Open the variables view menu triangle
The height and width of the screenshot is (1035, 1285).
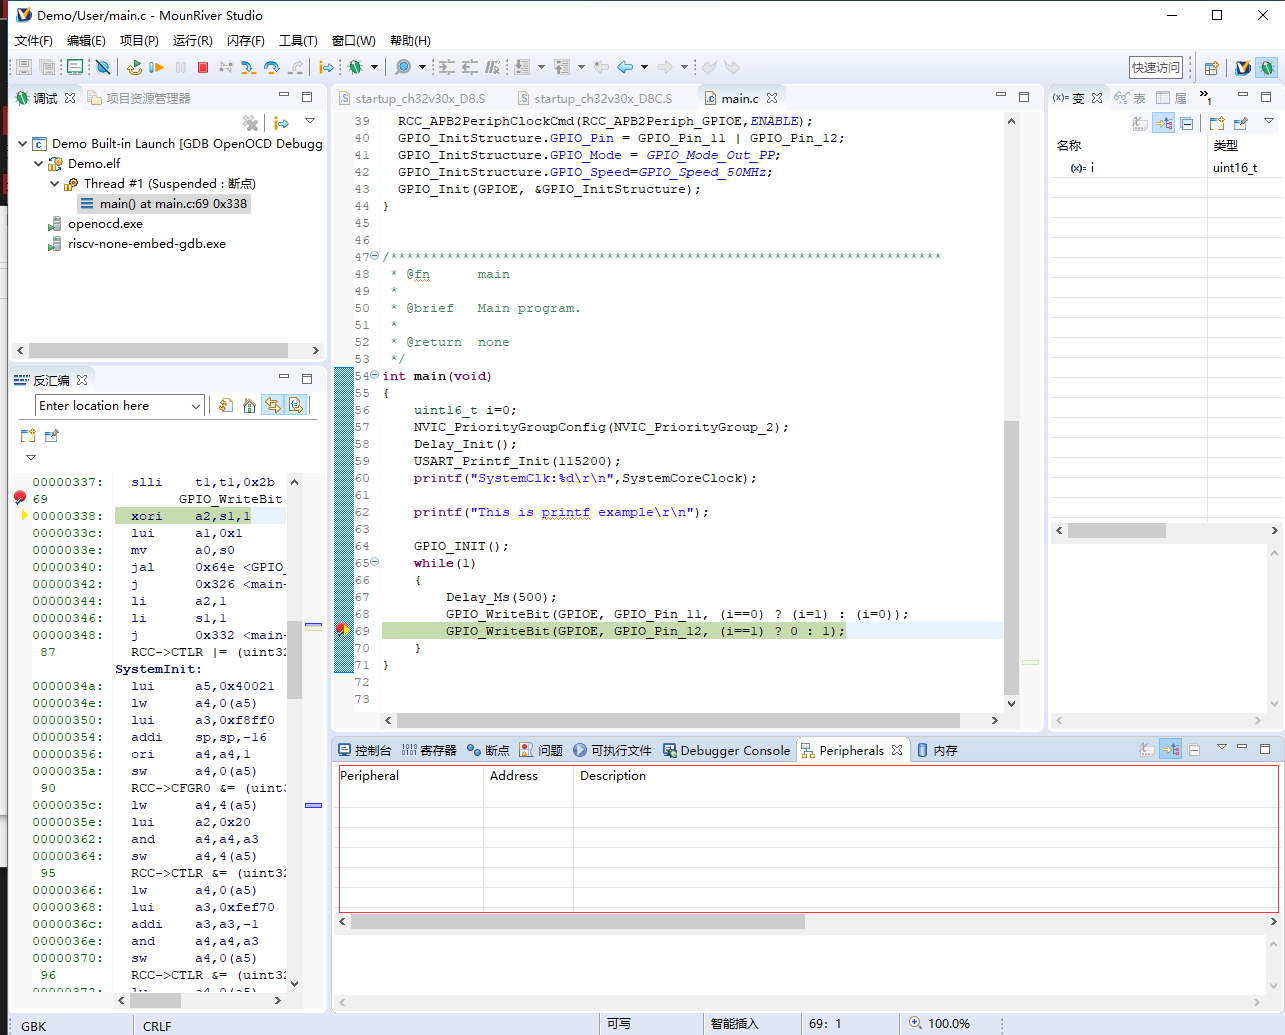(x=1269, y=121)
